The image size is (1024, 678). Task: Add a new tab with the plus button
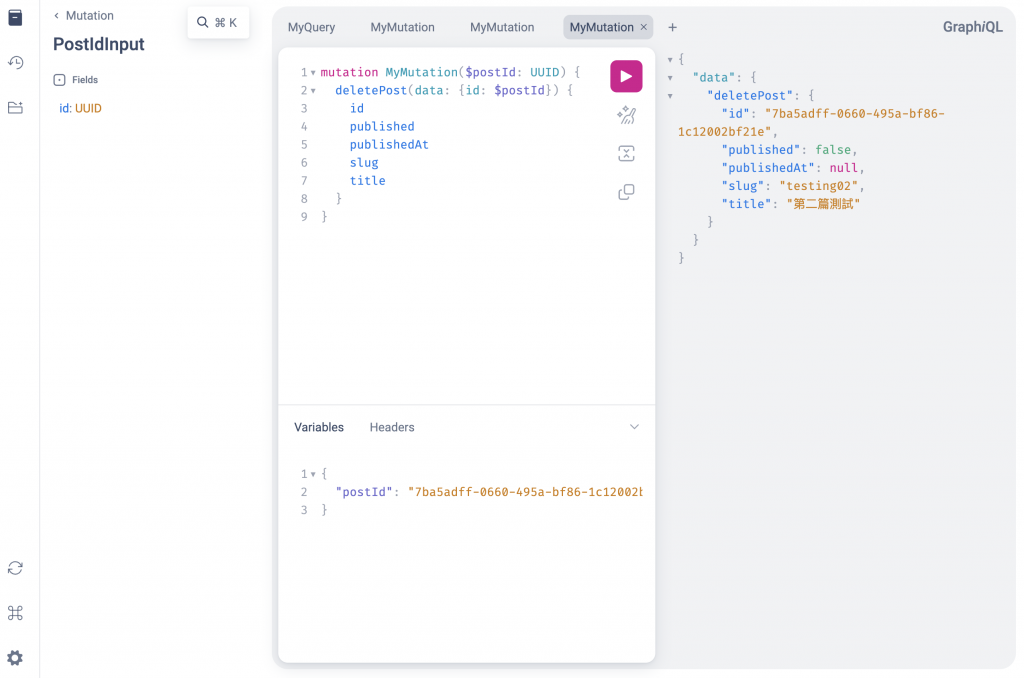tap(672, 27)
